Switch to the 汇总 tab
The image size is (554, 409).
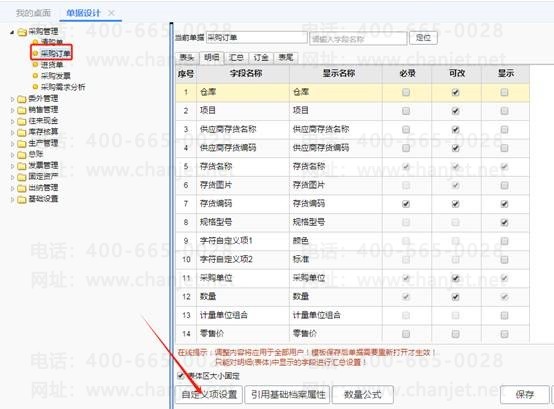pyautogui.click(x=236, y=57)
